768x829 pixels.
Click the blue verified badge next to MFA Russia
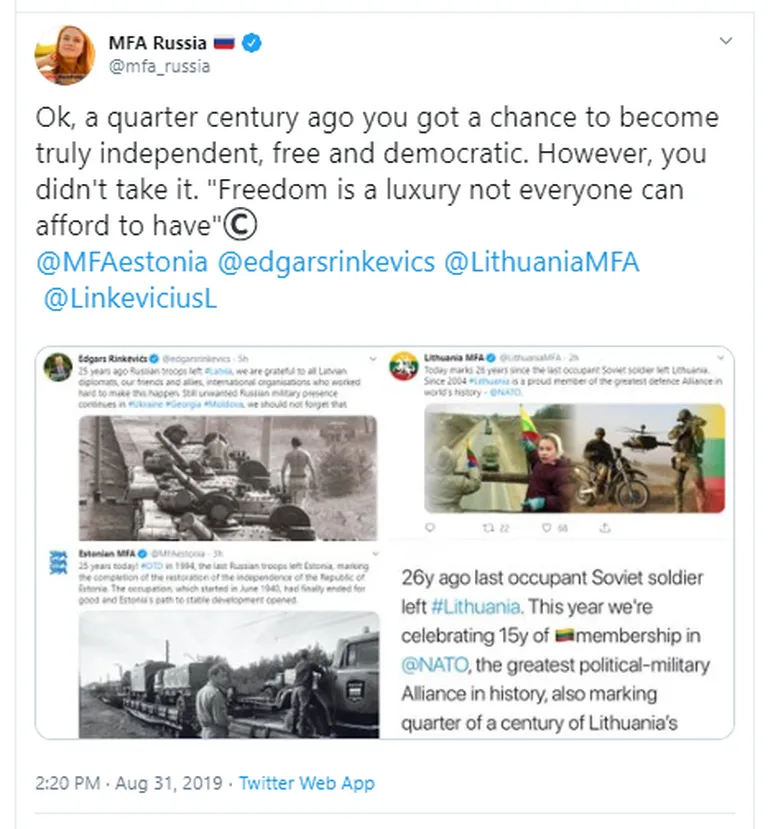coord(251,43)
